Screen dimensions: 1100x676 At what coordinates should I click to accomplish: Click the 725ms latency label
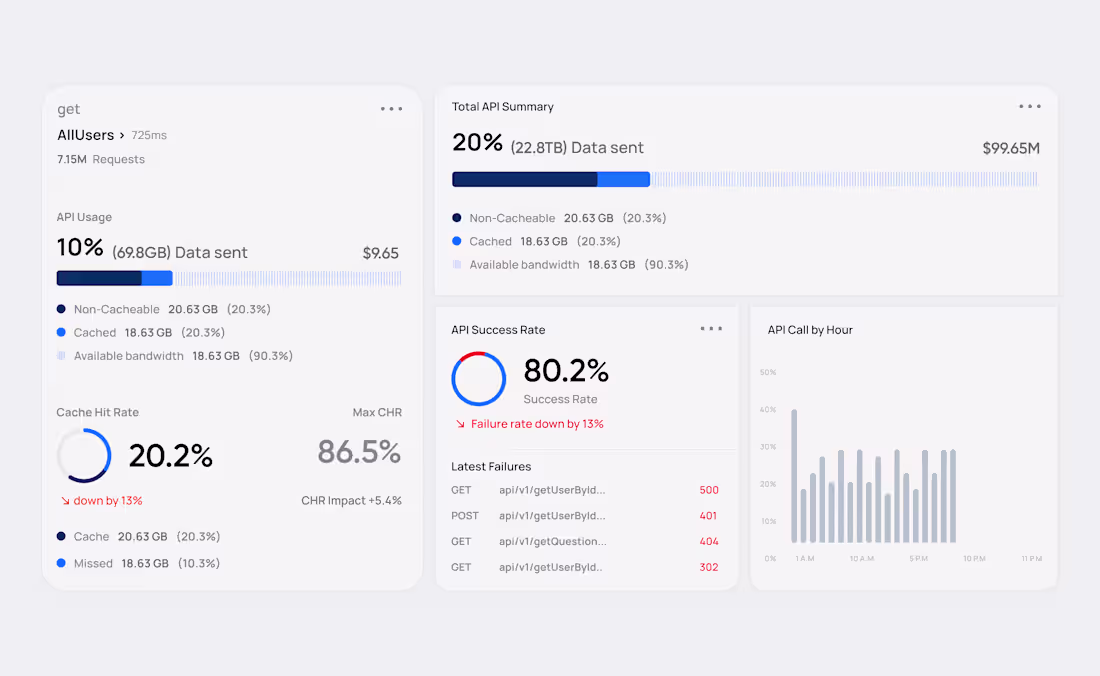[x=149, y=135]
